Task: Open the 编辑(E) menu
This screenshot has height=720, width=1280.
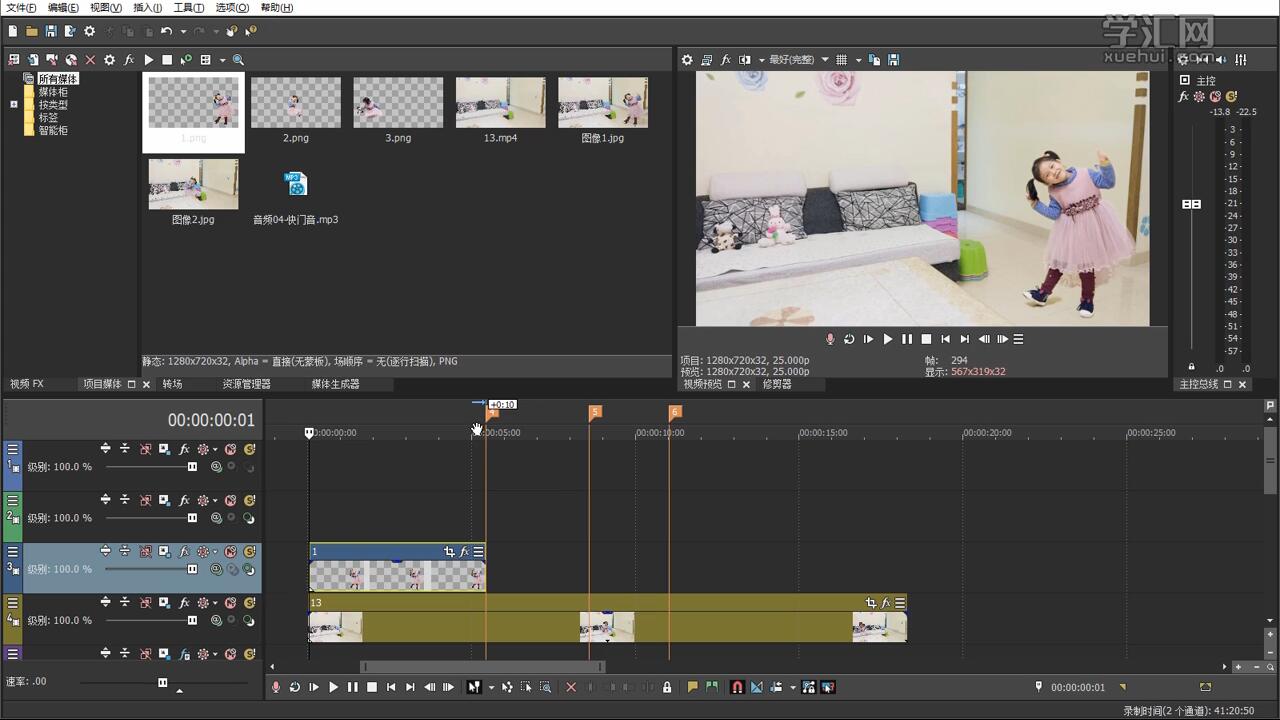Action: 63,8
